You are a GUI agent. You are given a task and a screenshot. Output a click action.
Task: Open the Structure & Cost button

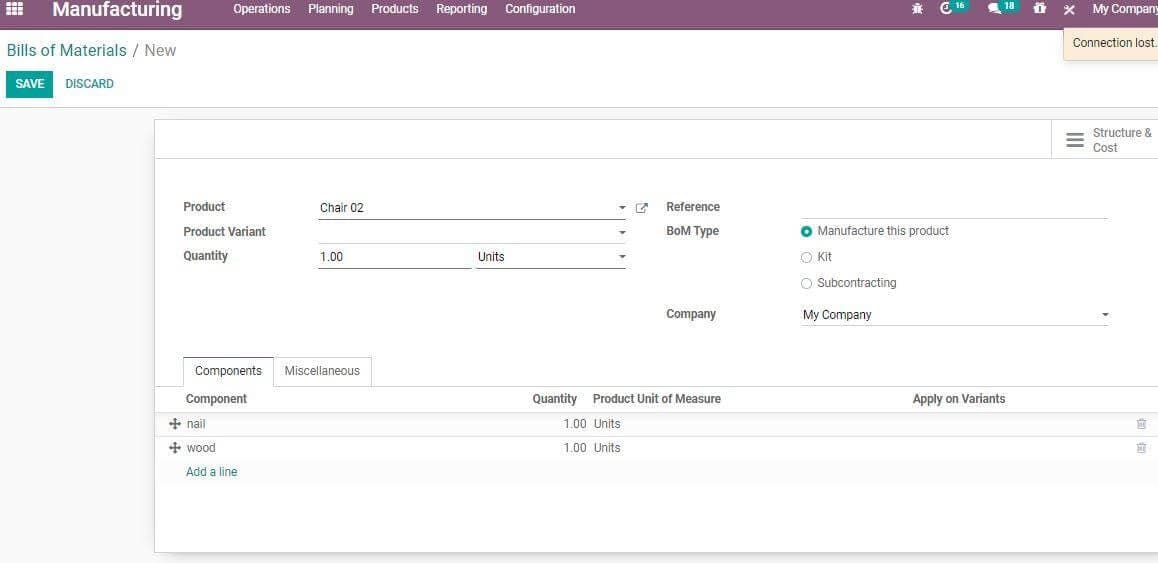(1105, 140)
